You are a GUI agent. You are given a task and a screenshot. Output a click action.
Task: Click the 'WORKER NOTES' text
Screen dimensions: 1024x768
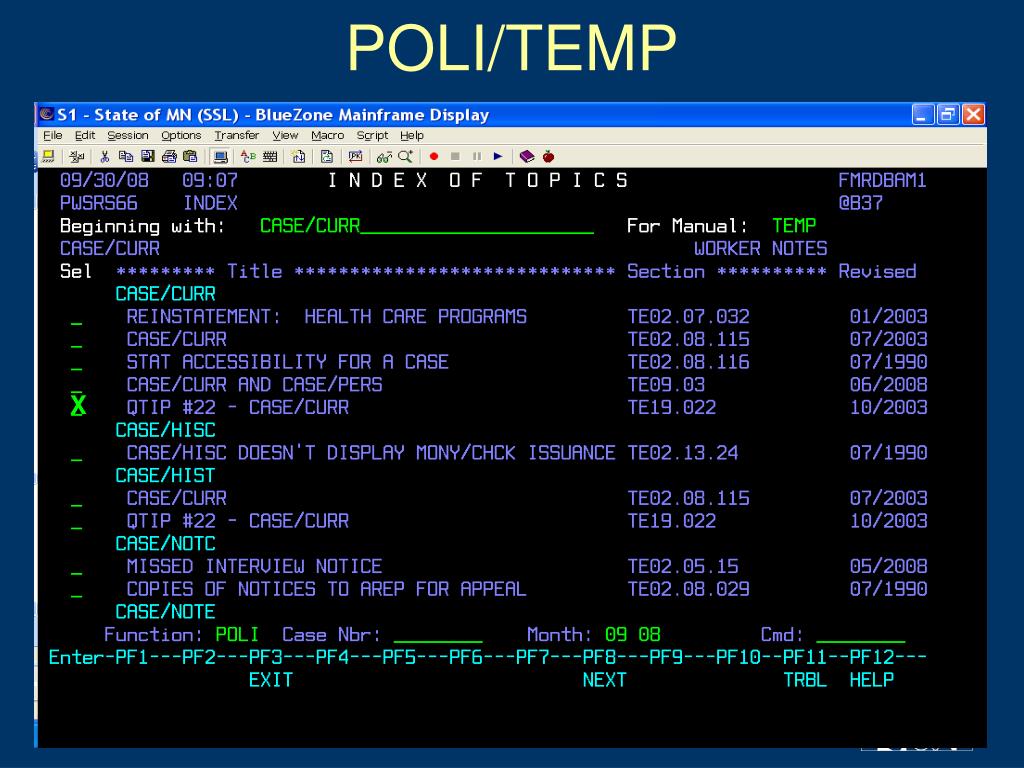pos(761,249)
